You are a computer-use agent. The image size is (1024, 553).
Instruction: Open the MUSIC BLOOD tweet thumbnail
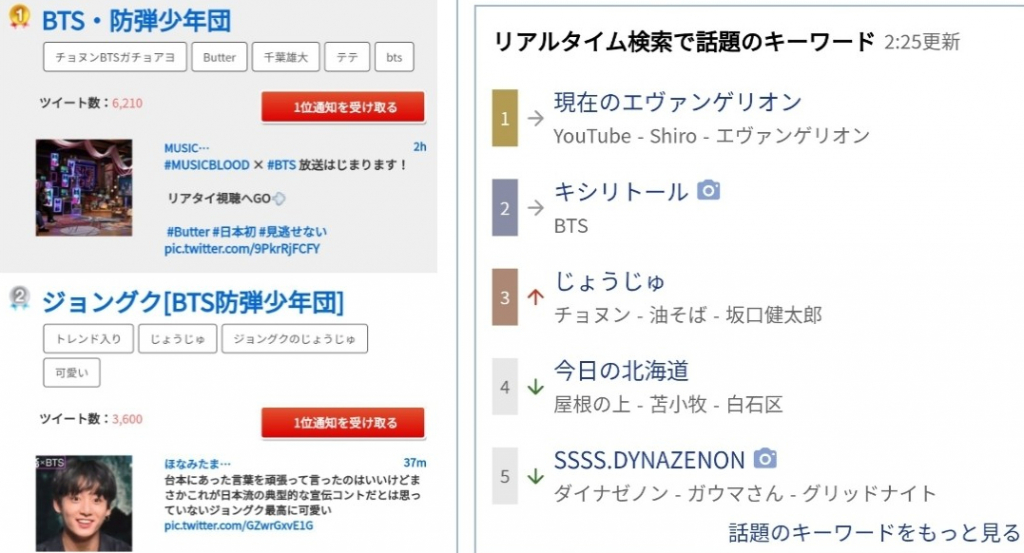84,188
